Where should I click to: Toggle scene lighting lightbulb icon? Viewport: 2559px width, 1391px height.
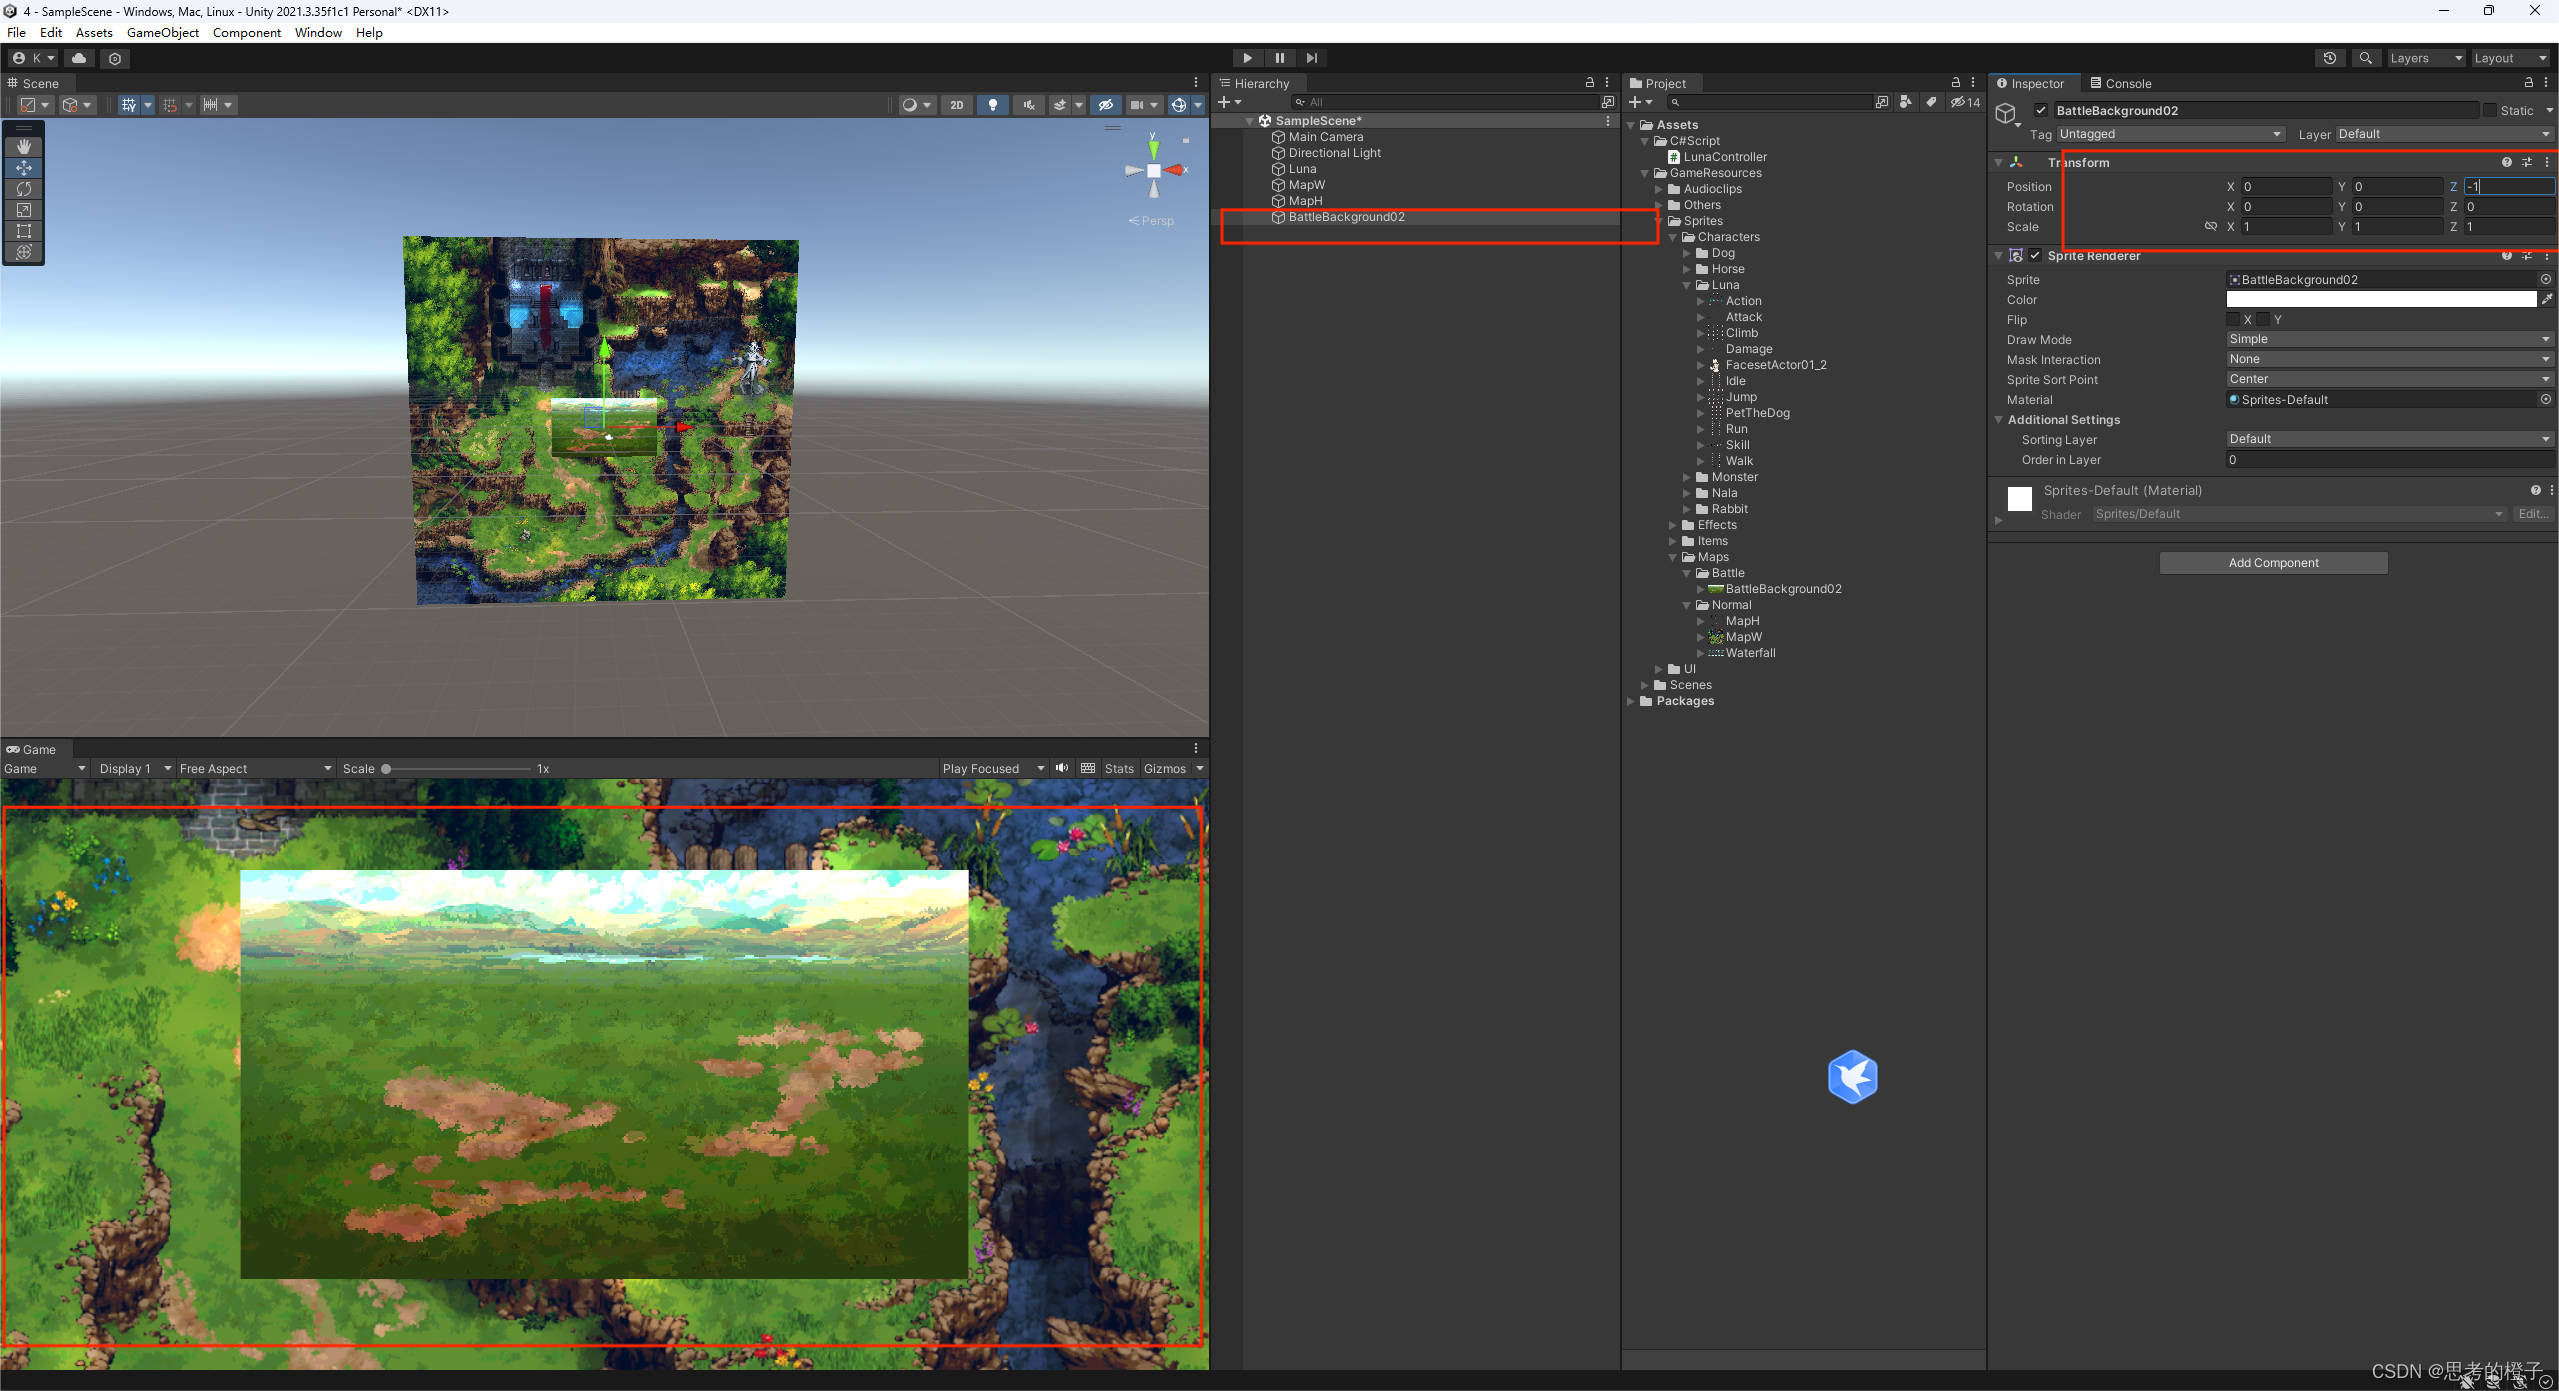click(x=992, y=105)
